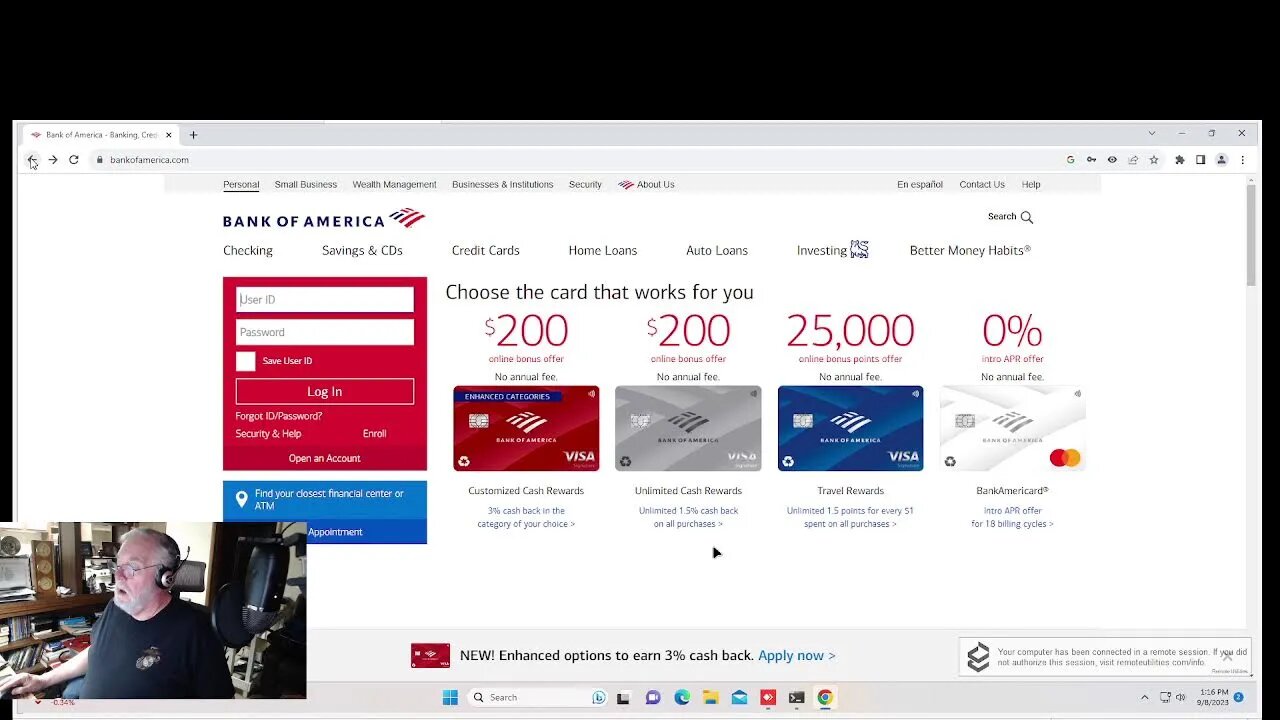Open the Wealth Management tab
This screenshot has height=720, width=1280.
(394, 185)
